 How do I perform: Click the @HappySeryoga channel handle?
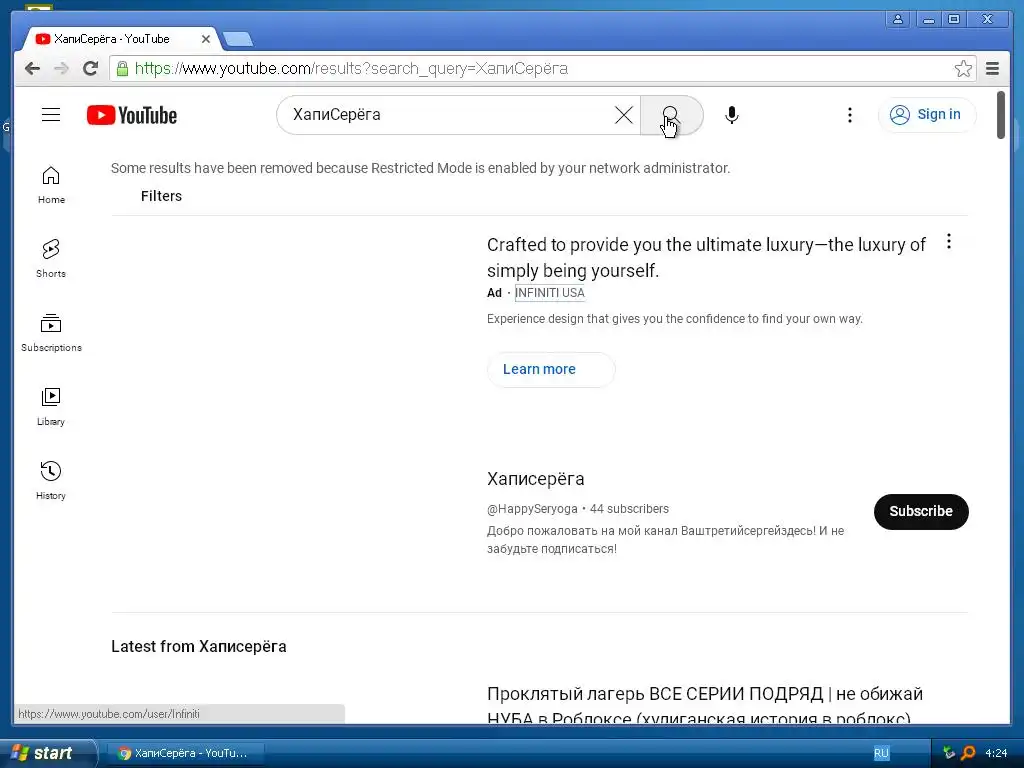click(532, 509)
